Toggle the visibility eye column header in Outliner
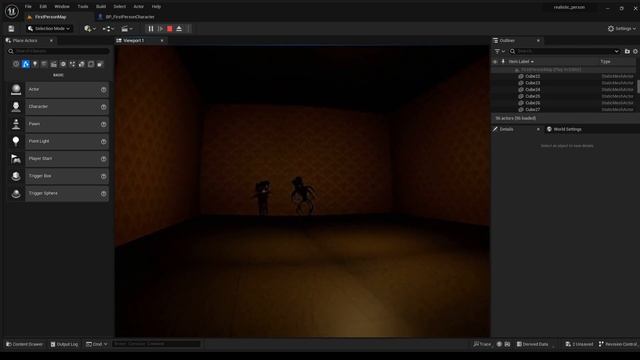 [x=495, y=62]
